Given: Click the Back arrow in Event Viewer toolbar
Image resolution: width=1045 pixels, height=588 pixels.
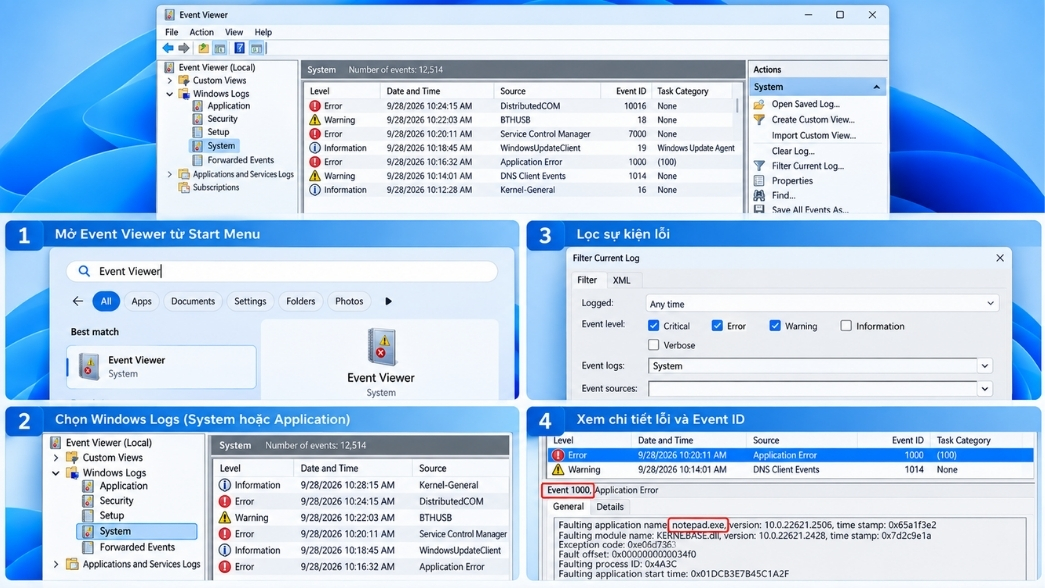Looking at the screenshot, I should (x=168, y=48).
